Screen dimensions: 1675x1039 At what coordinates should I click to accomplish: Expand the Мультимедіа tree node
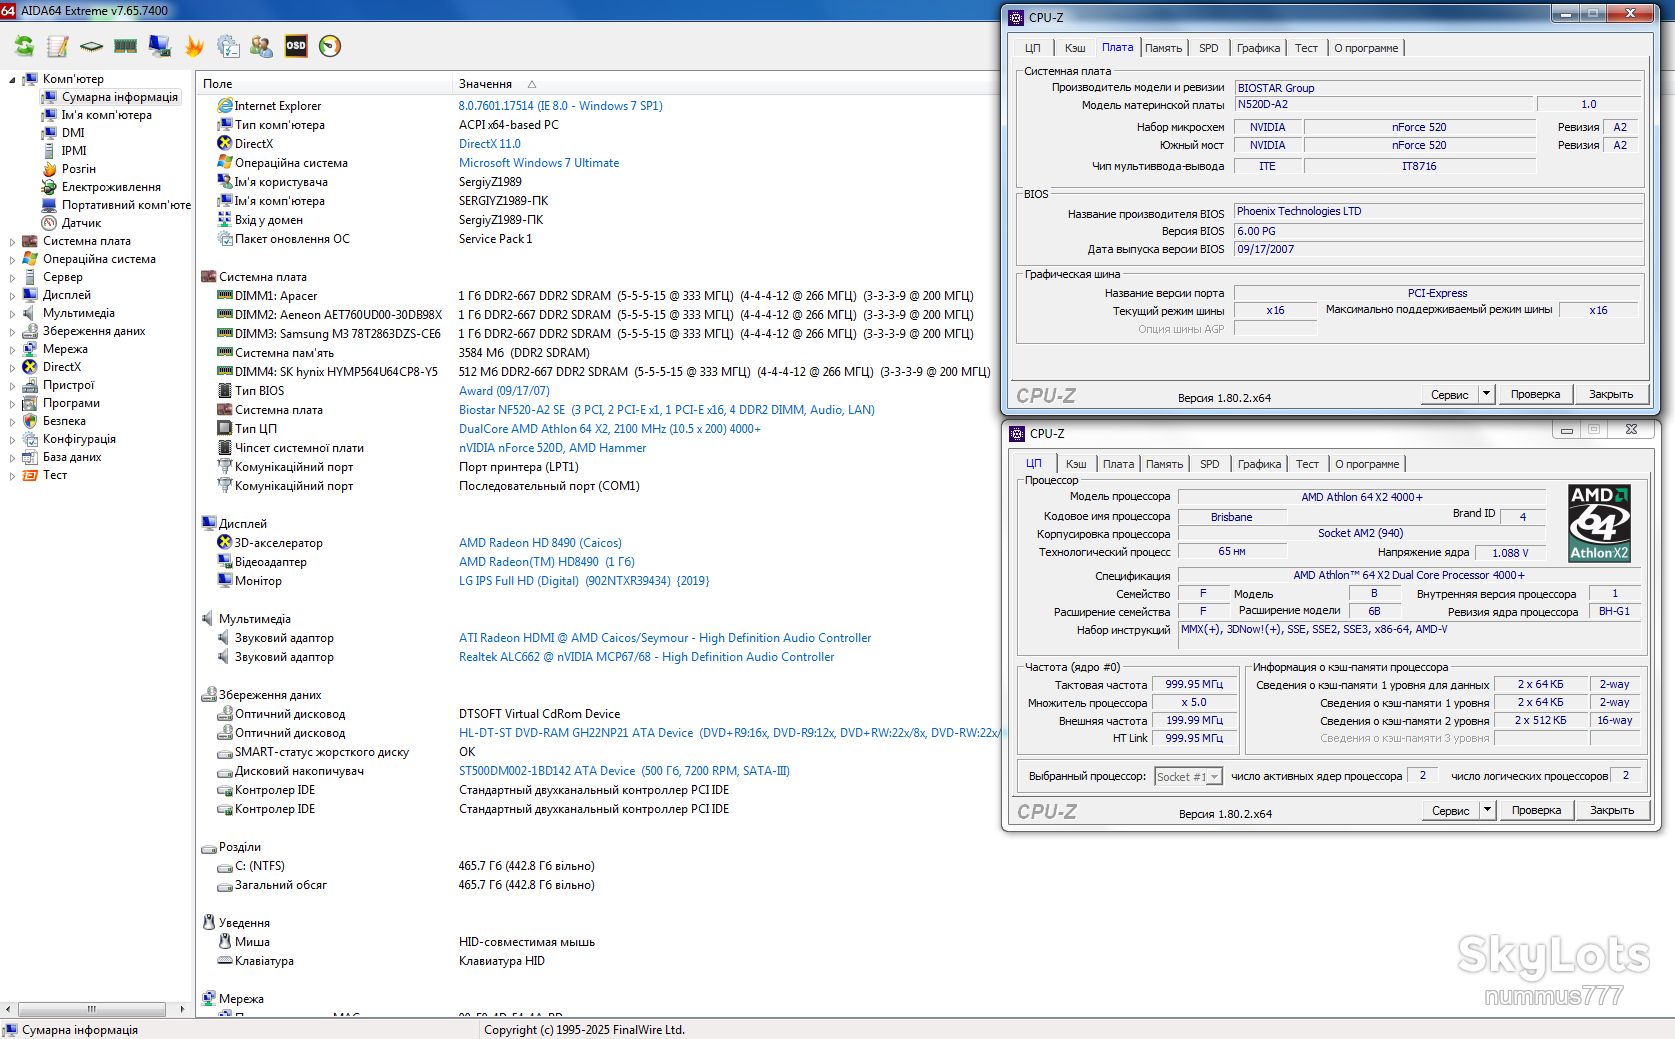pyautogui.click(x=12, y=313)
